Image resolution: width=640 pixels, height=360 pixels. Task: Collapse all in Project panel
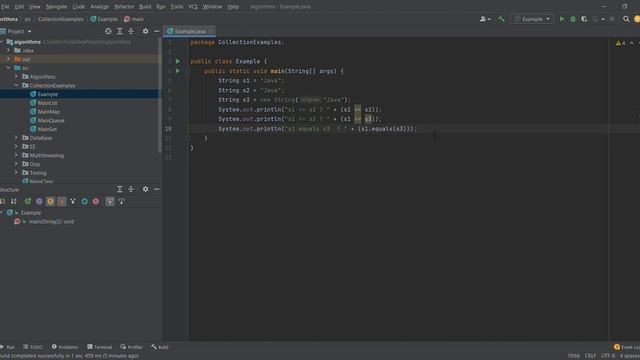pyautogui.click(x=131, y=31)
